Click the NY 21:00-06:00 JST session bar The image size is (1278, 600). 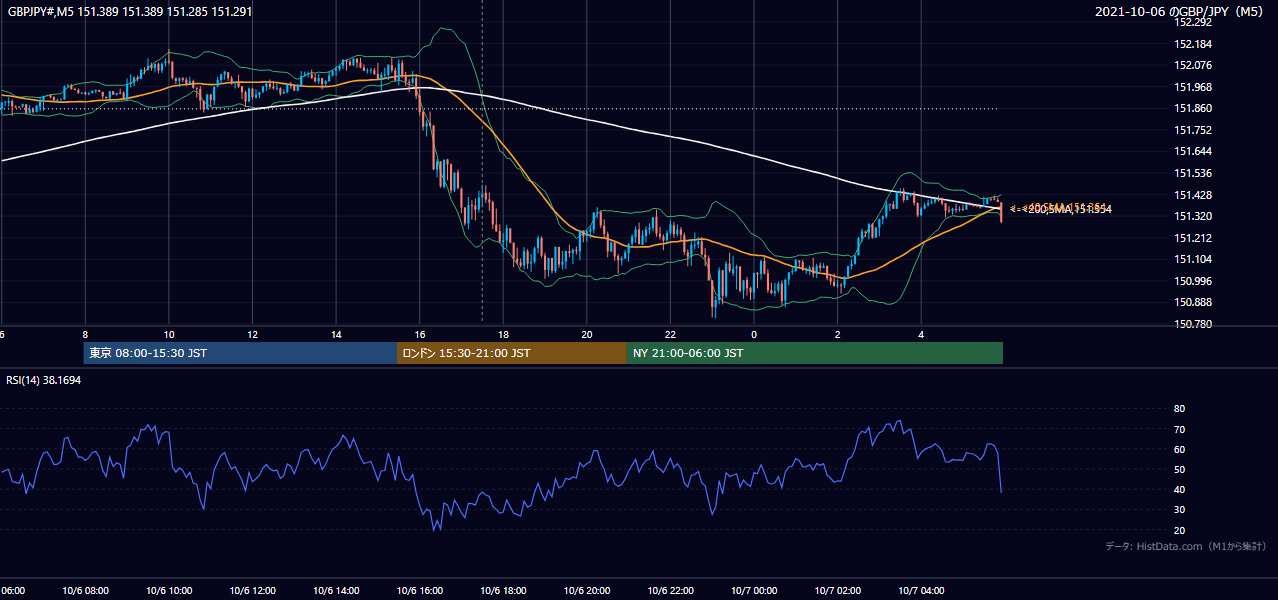pos(815,353)
